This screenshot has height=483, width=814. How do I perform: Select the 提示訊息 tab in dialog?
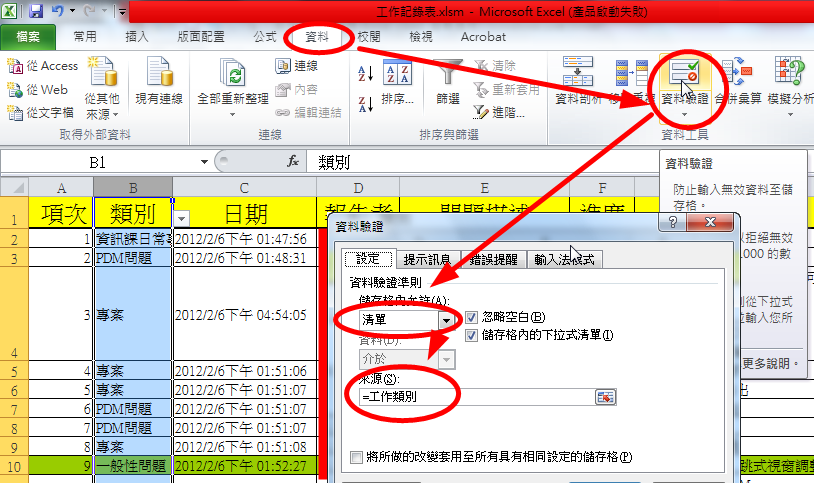coord(427,259)
